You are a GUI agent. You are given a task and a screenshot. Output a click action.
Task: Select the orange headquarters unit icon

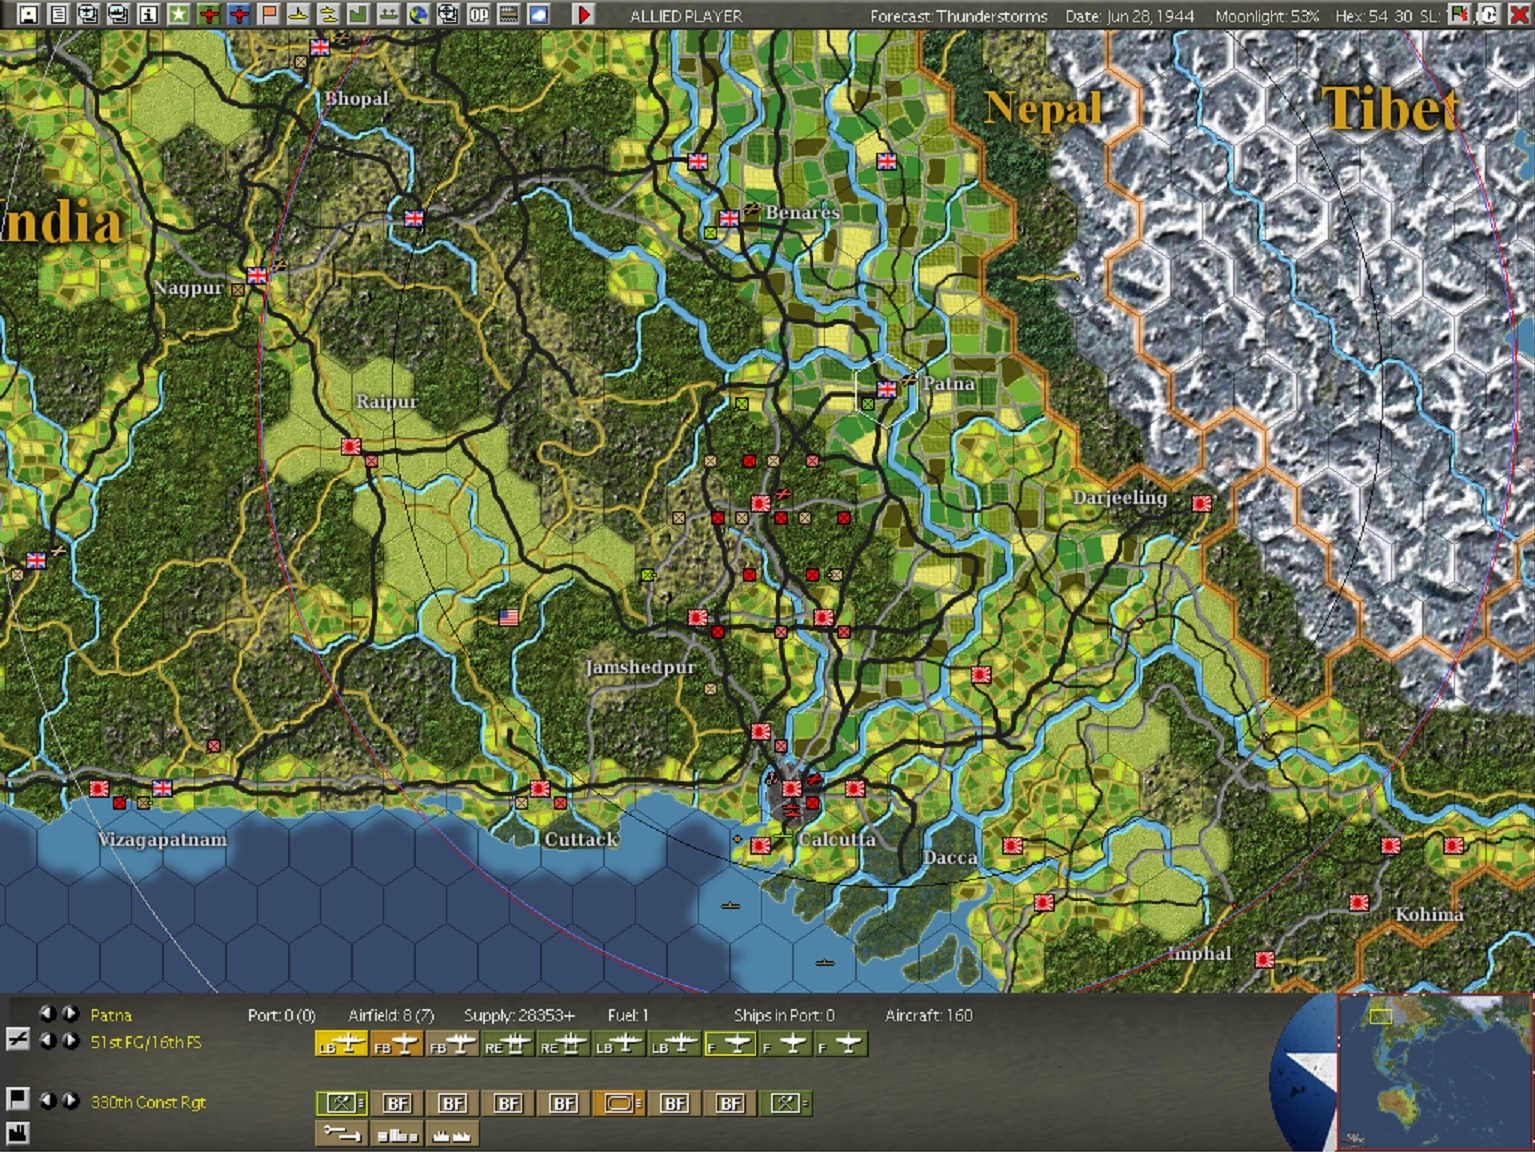[x=619, y=1103]
